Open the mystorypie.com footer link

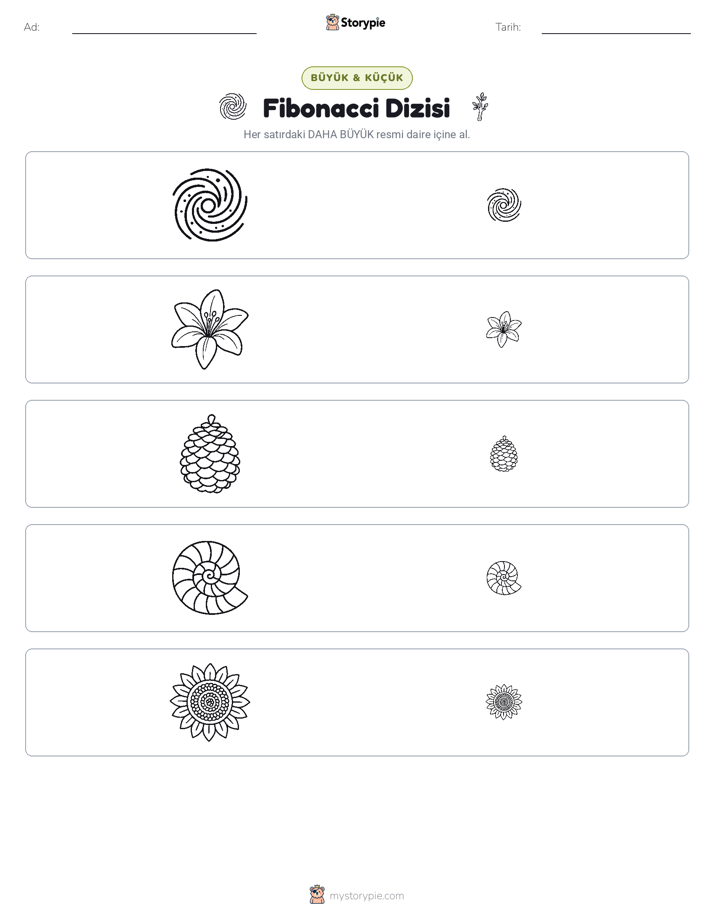tap(366, 896)
